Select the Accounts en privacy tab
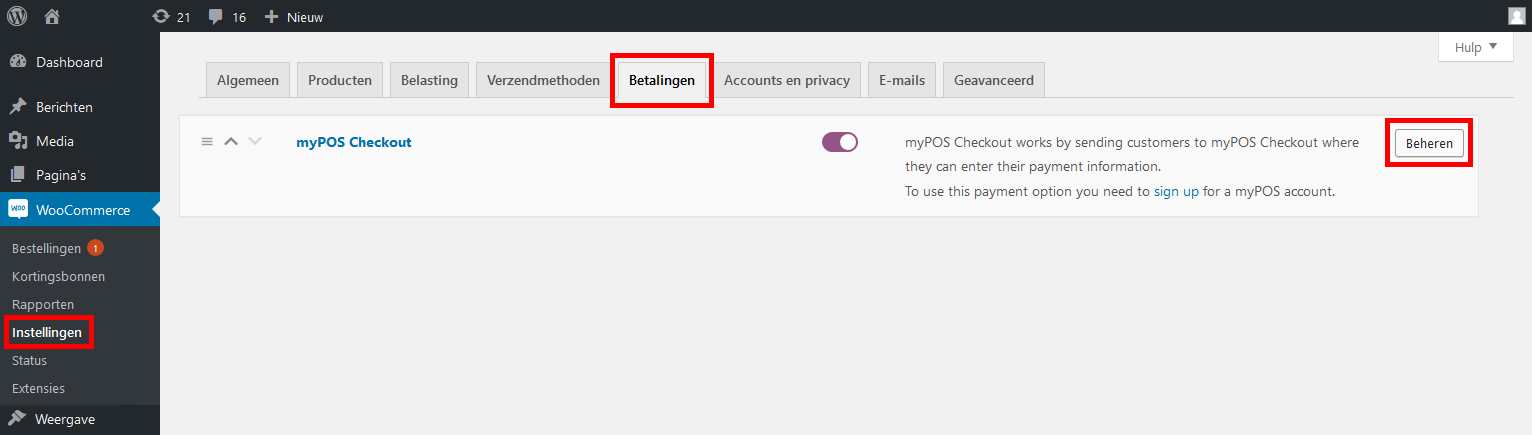 786,80
